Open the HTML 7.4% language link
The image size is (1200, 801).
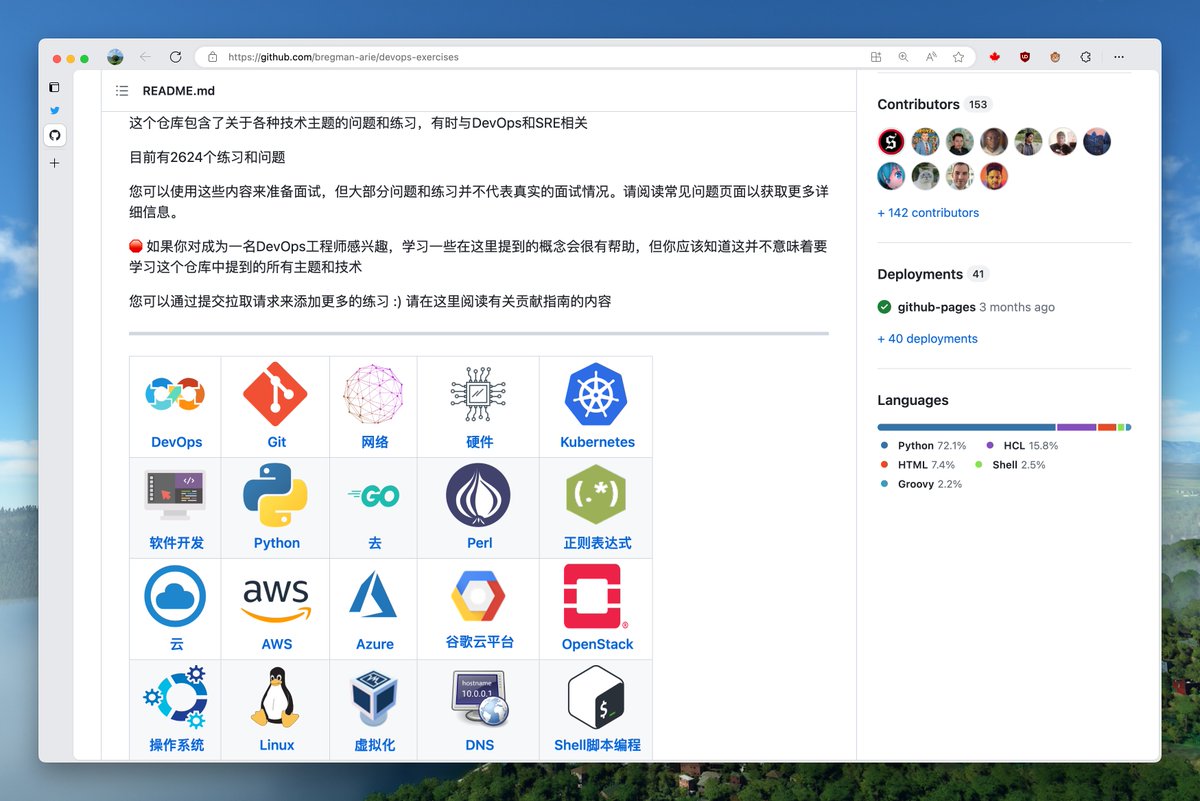tap(917, 465)
